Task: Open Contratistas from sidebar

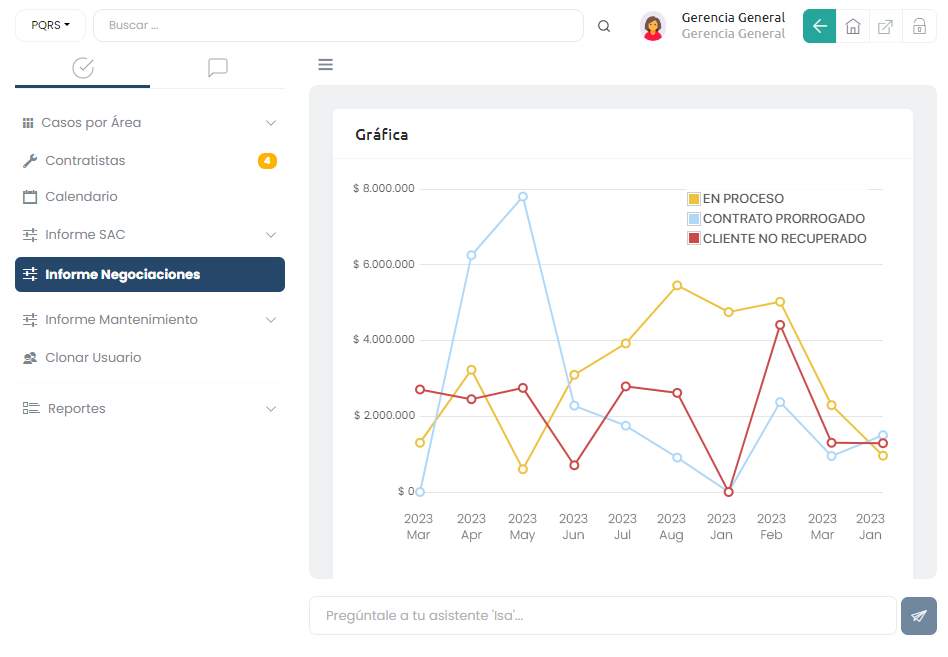Action: click(x=85, y=161)
